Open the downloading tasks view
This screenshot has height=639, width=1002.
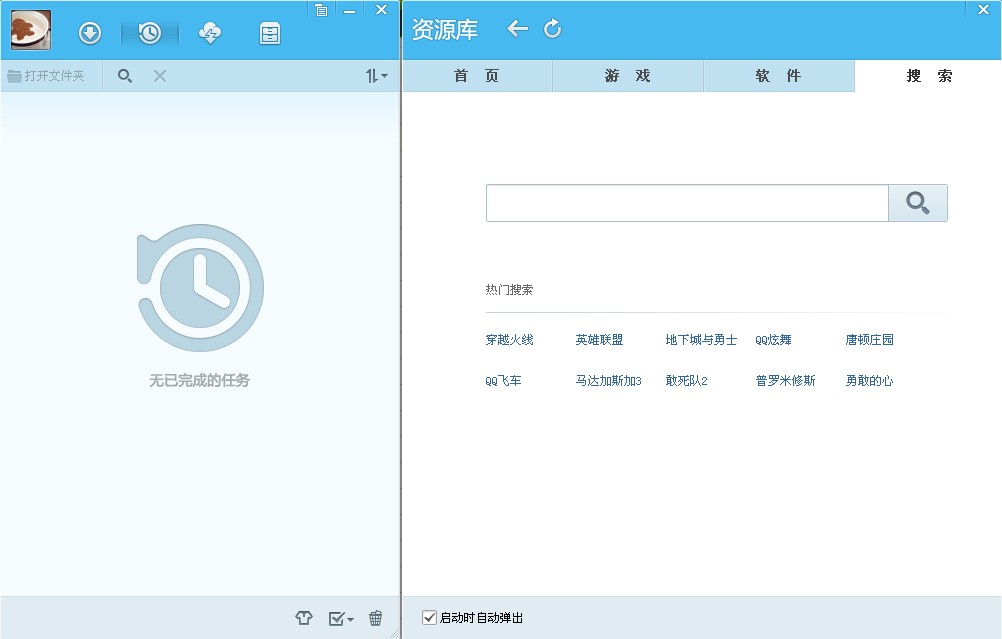[x=90, y=33]
